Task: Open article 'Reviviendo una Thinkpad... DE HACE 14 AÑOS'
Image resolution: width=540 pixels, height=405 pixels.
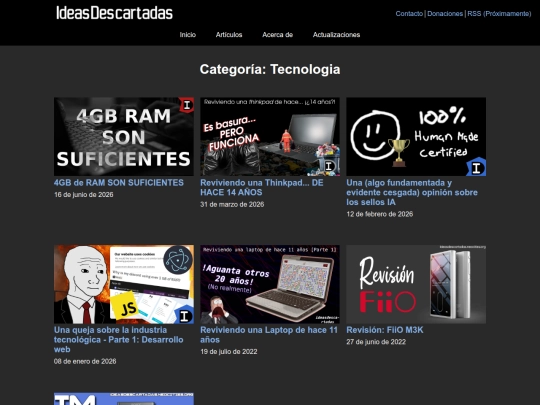Action: [262, 187]
